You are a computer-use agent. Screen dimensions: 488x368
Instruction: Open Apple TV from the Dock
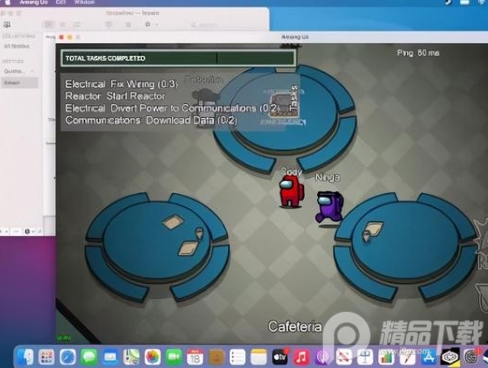[x=280, y=358]
